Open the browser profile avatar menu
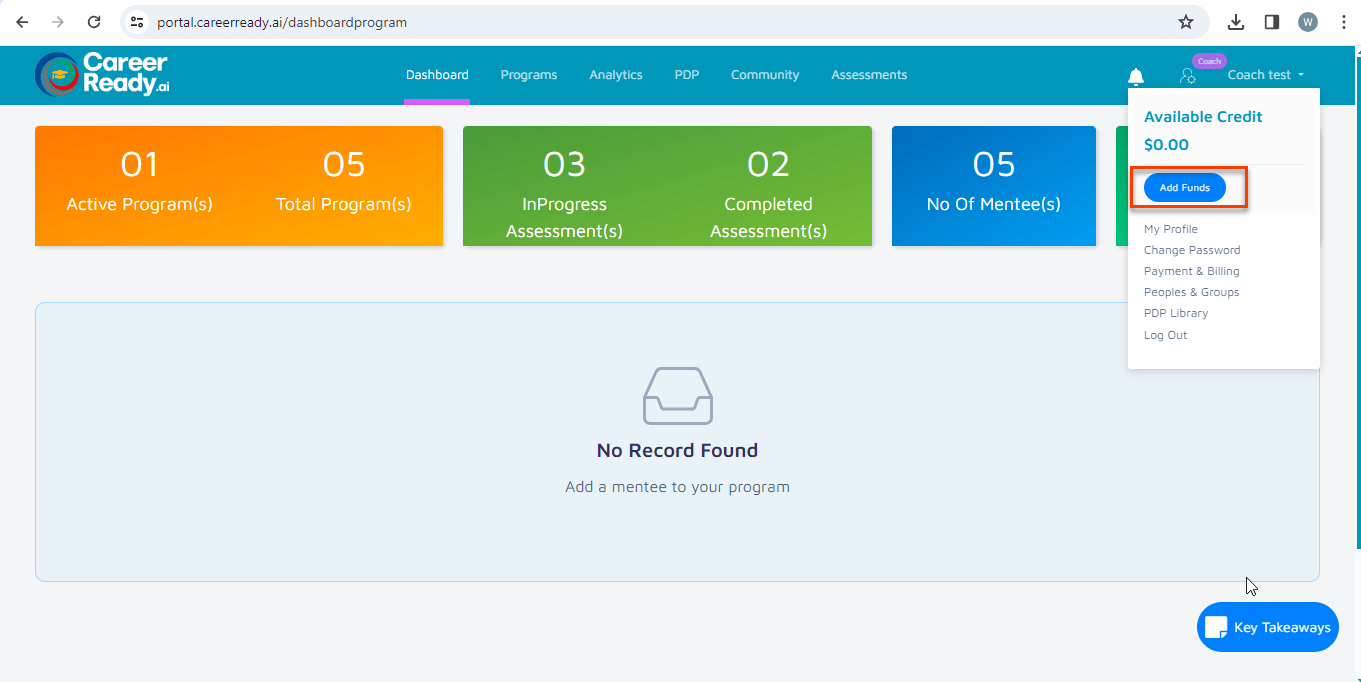 pyautogui.click(x=1308, y=21)
